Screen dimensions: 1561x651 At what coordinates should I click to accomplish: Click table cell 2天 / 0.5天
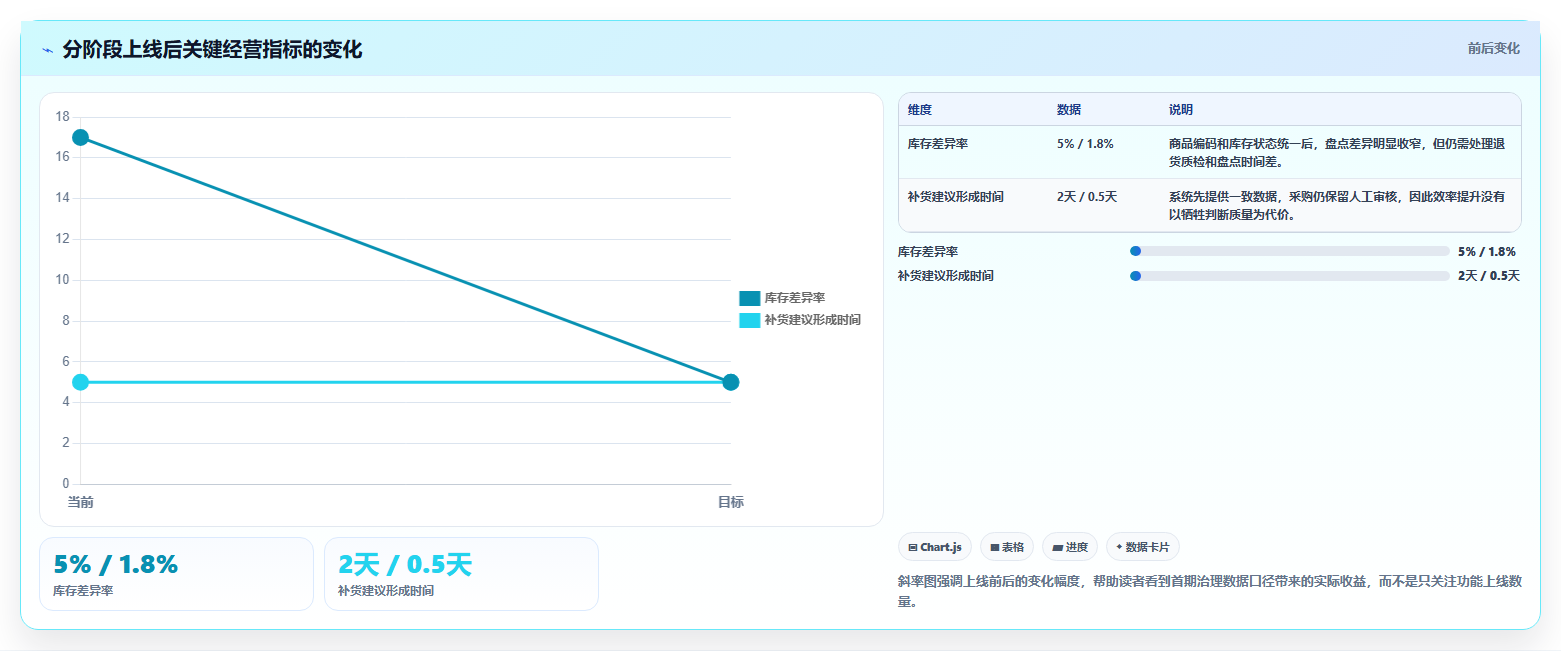(x=1087, y=197)
